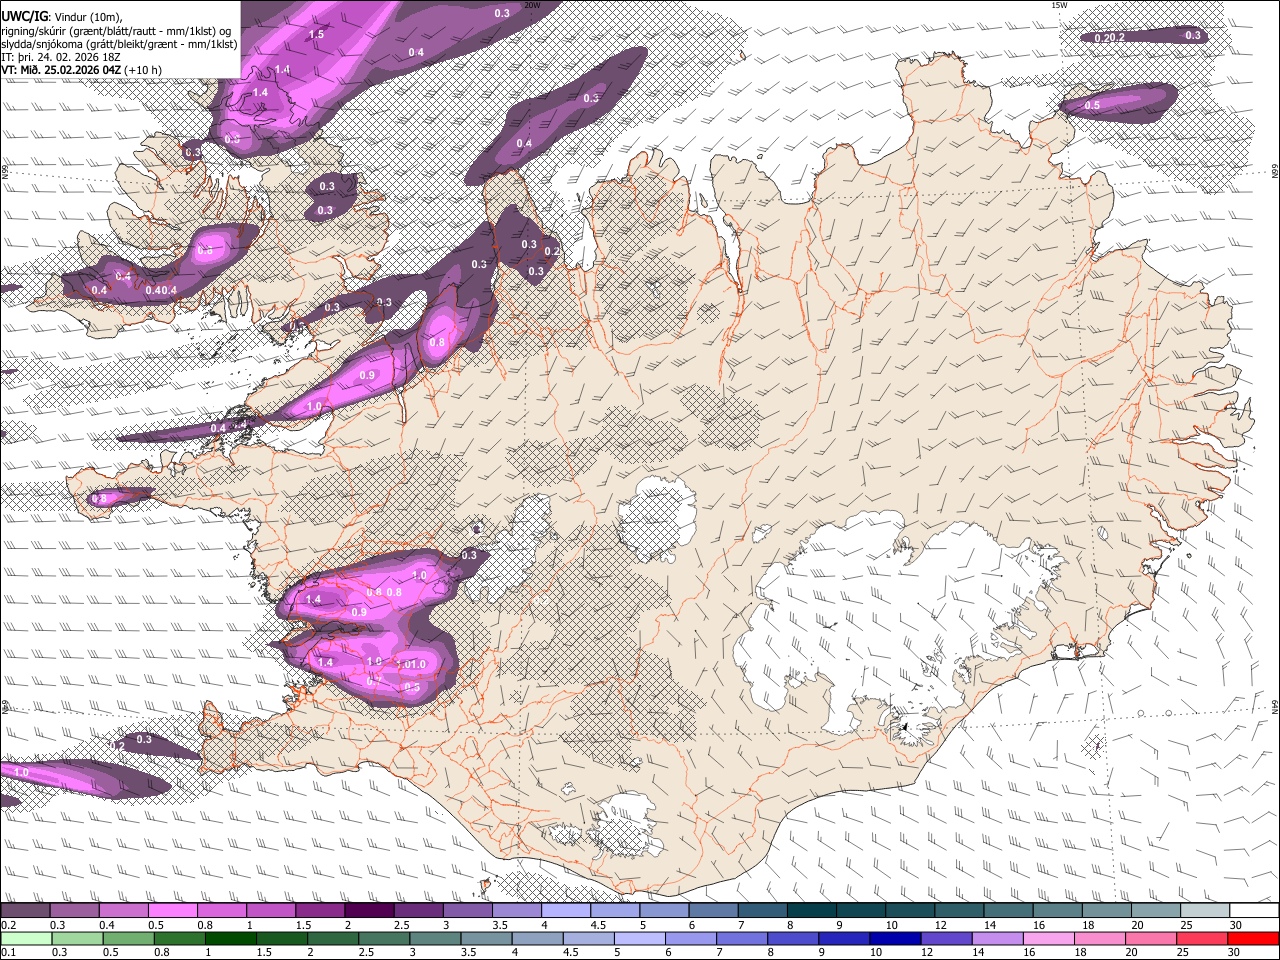Click the '15W' longitude label
The width and height of the screenshot is (1280, 960).
pos(1058,5)
